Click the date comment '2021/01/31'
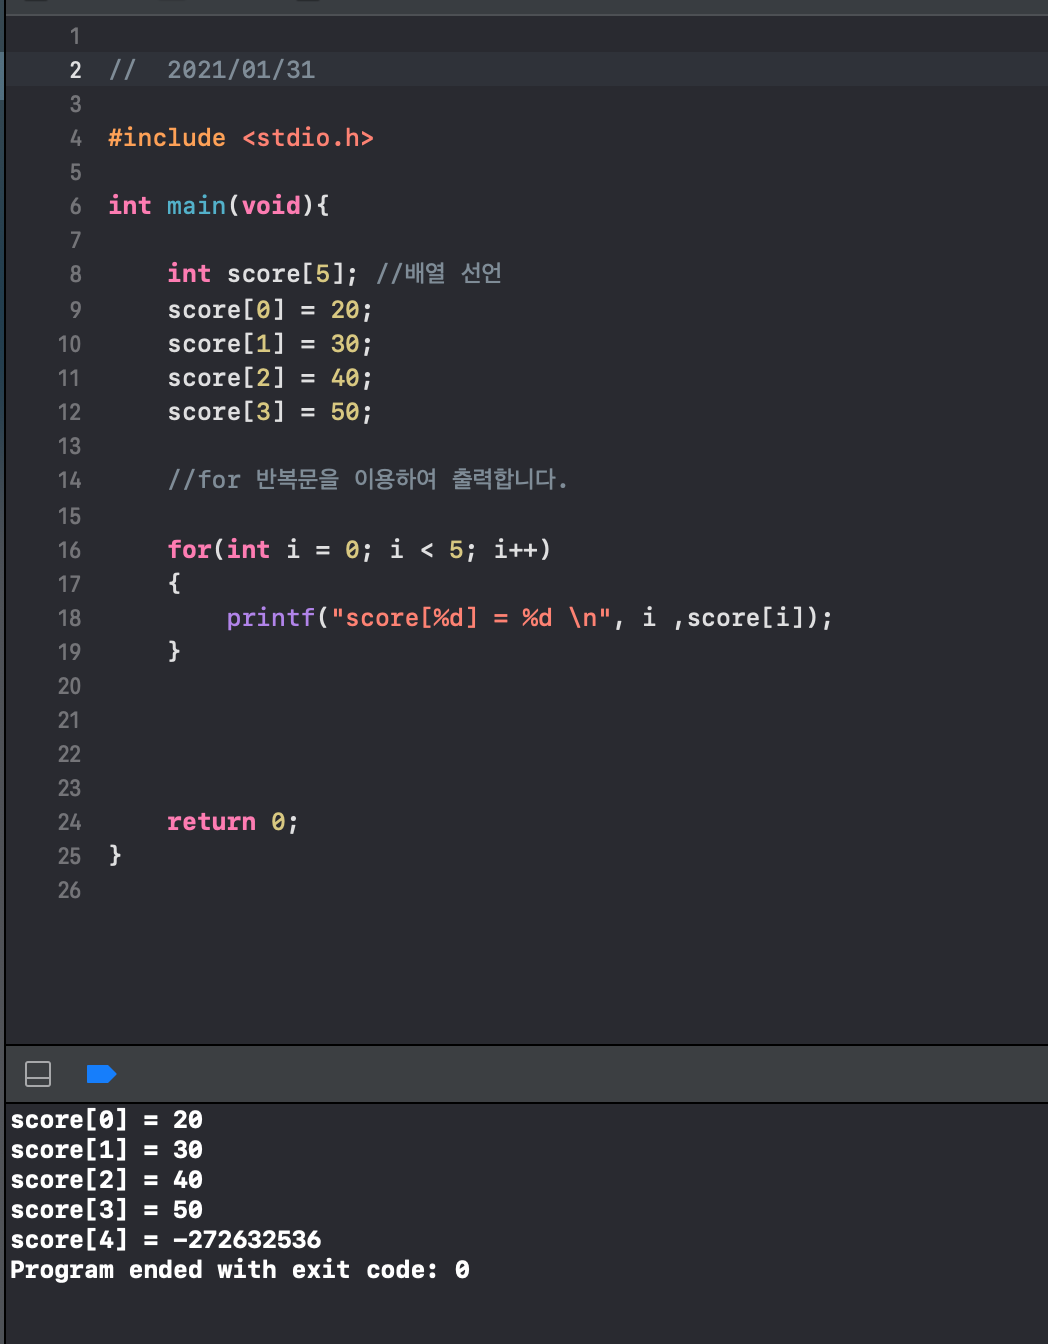The image size is (1048, 1344). tap(241, 70)
